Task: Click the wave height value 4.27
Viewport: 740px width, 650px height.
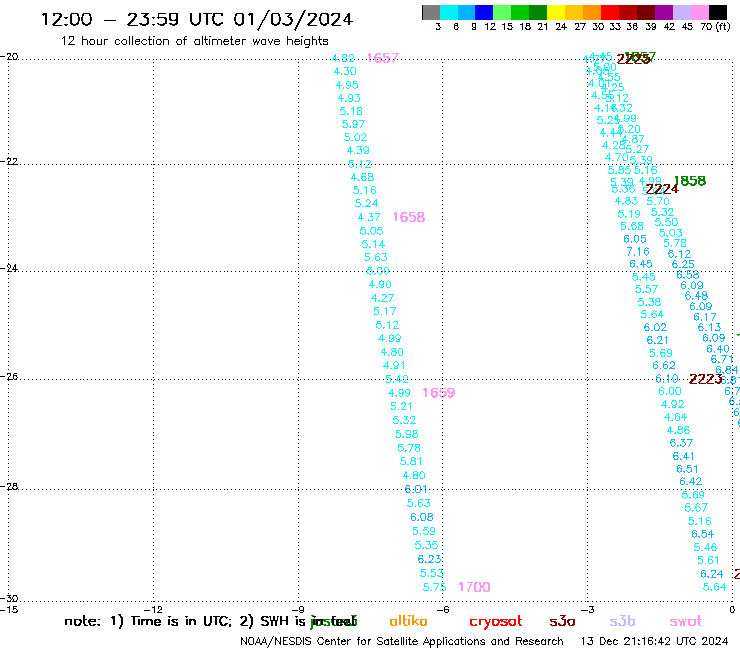Action: [x=382, y=298]
